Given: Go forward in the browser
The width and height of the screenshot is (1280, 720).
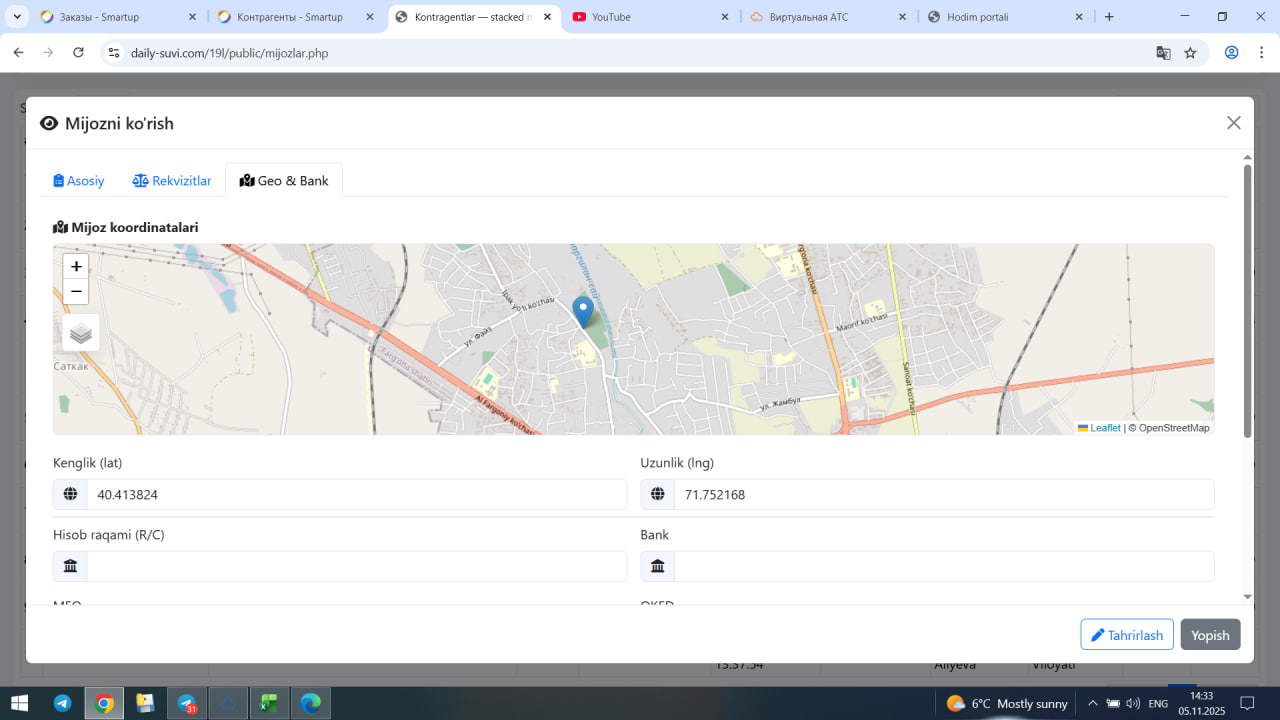Looking at the screenshot, I should [x=48, y=53].
